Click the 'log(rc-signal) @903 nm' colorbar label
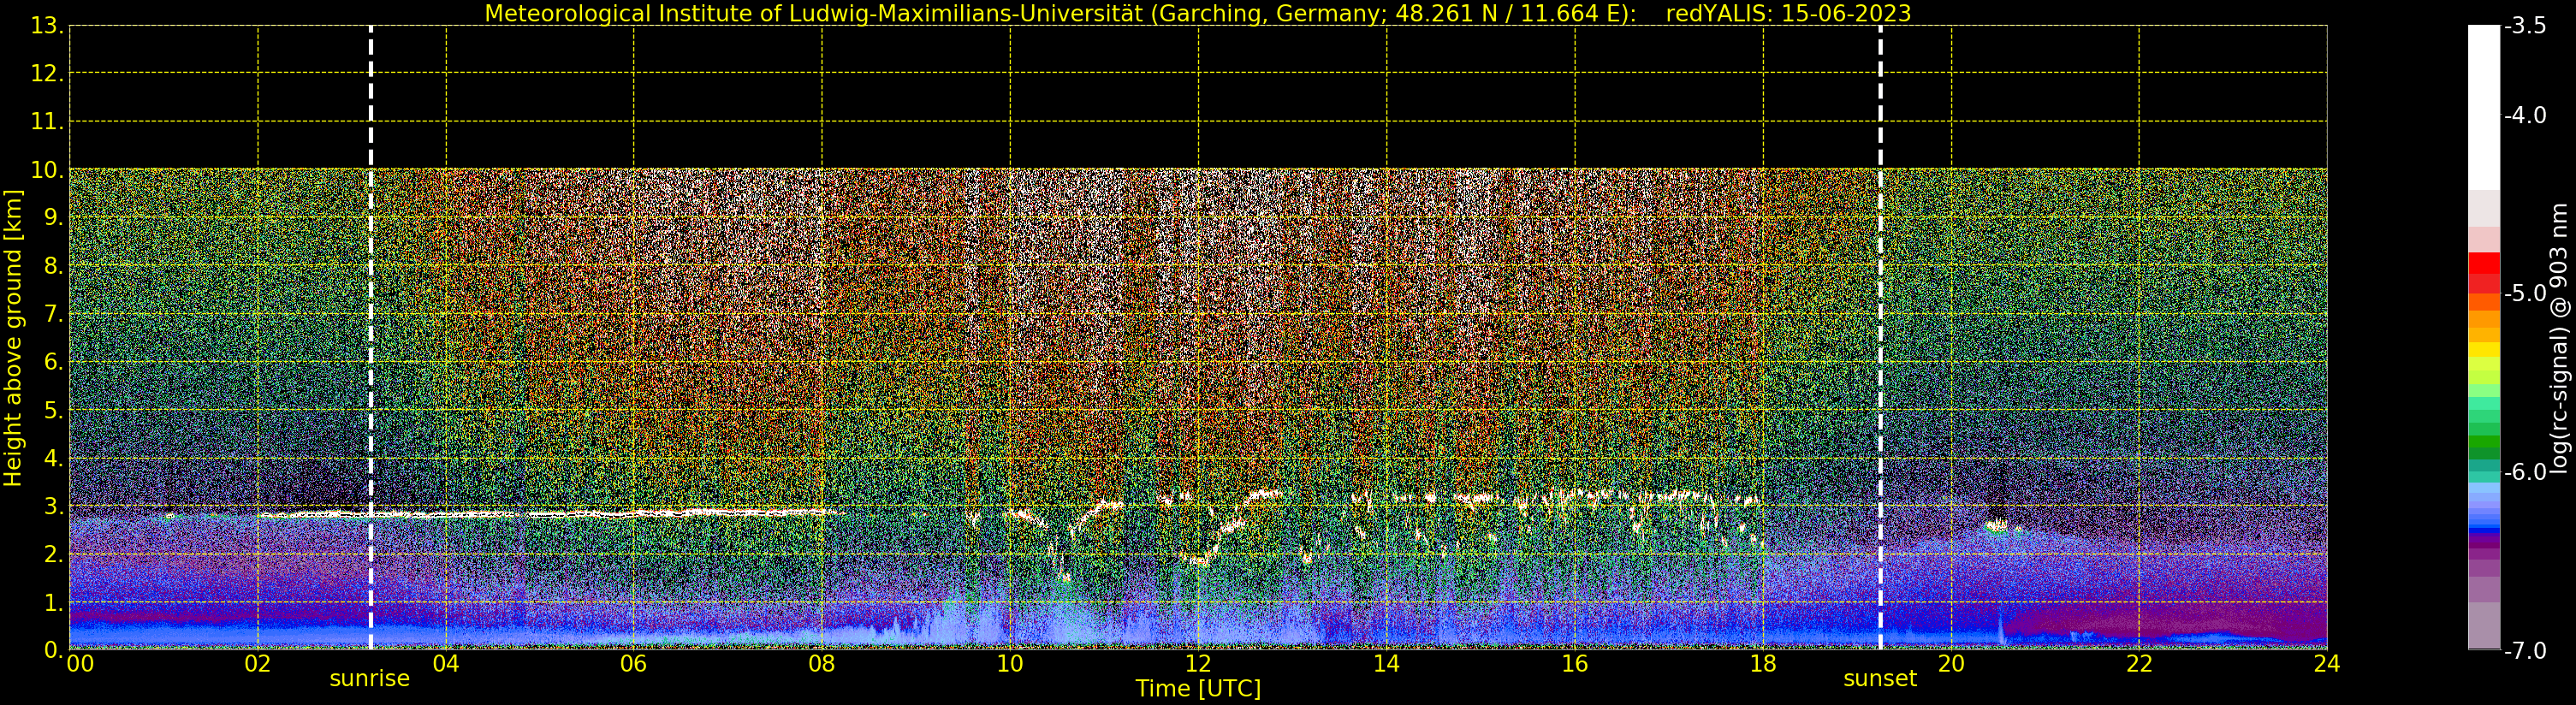The width and height of the screenshot is (2576, 705). (x=2560, y=338)
